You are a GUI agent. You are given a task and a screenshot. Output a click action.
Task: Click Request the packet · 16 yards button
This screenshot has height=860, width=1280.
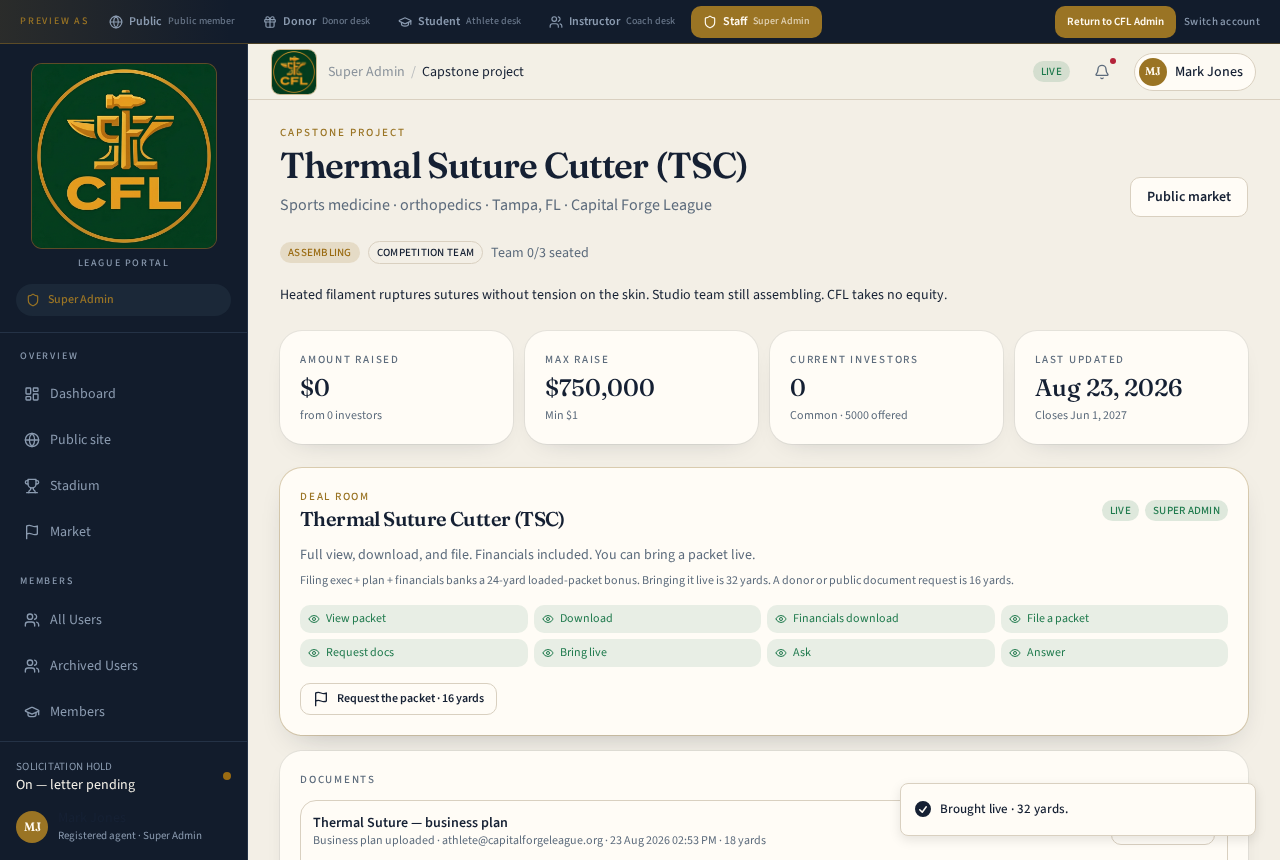pyautogui.click(x=398, y=699)
